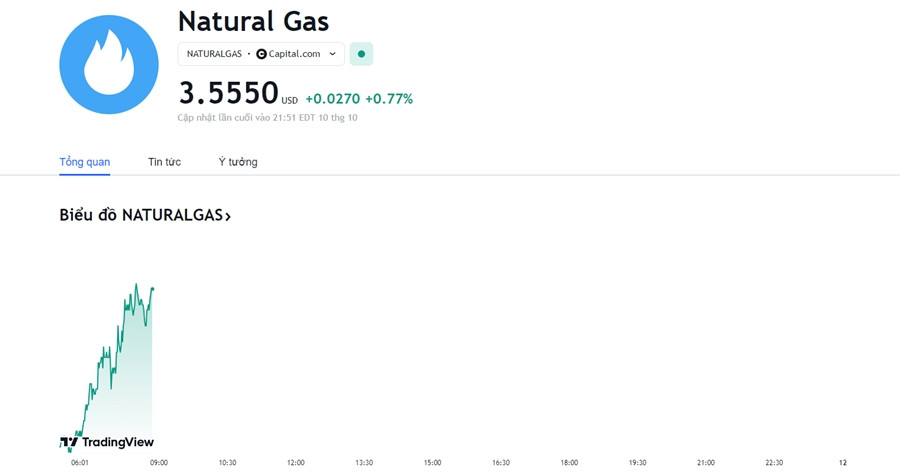900x475 pixels.
Task: Select the 09:00 time axis label
Action: 159,462
